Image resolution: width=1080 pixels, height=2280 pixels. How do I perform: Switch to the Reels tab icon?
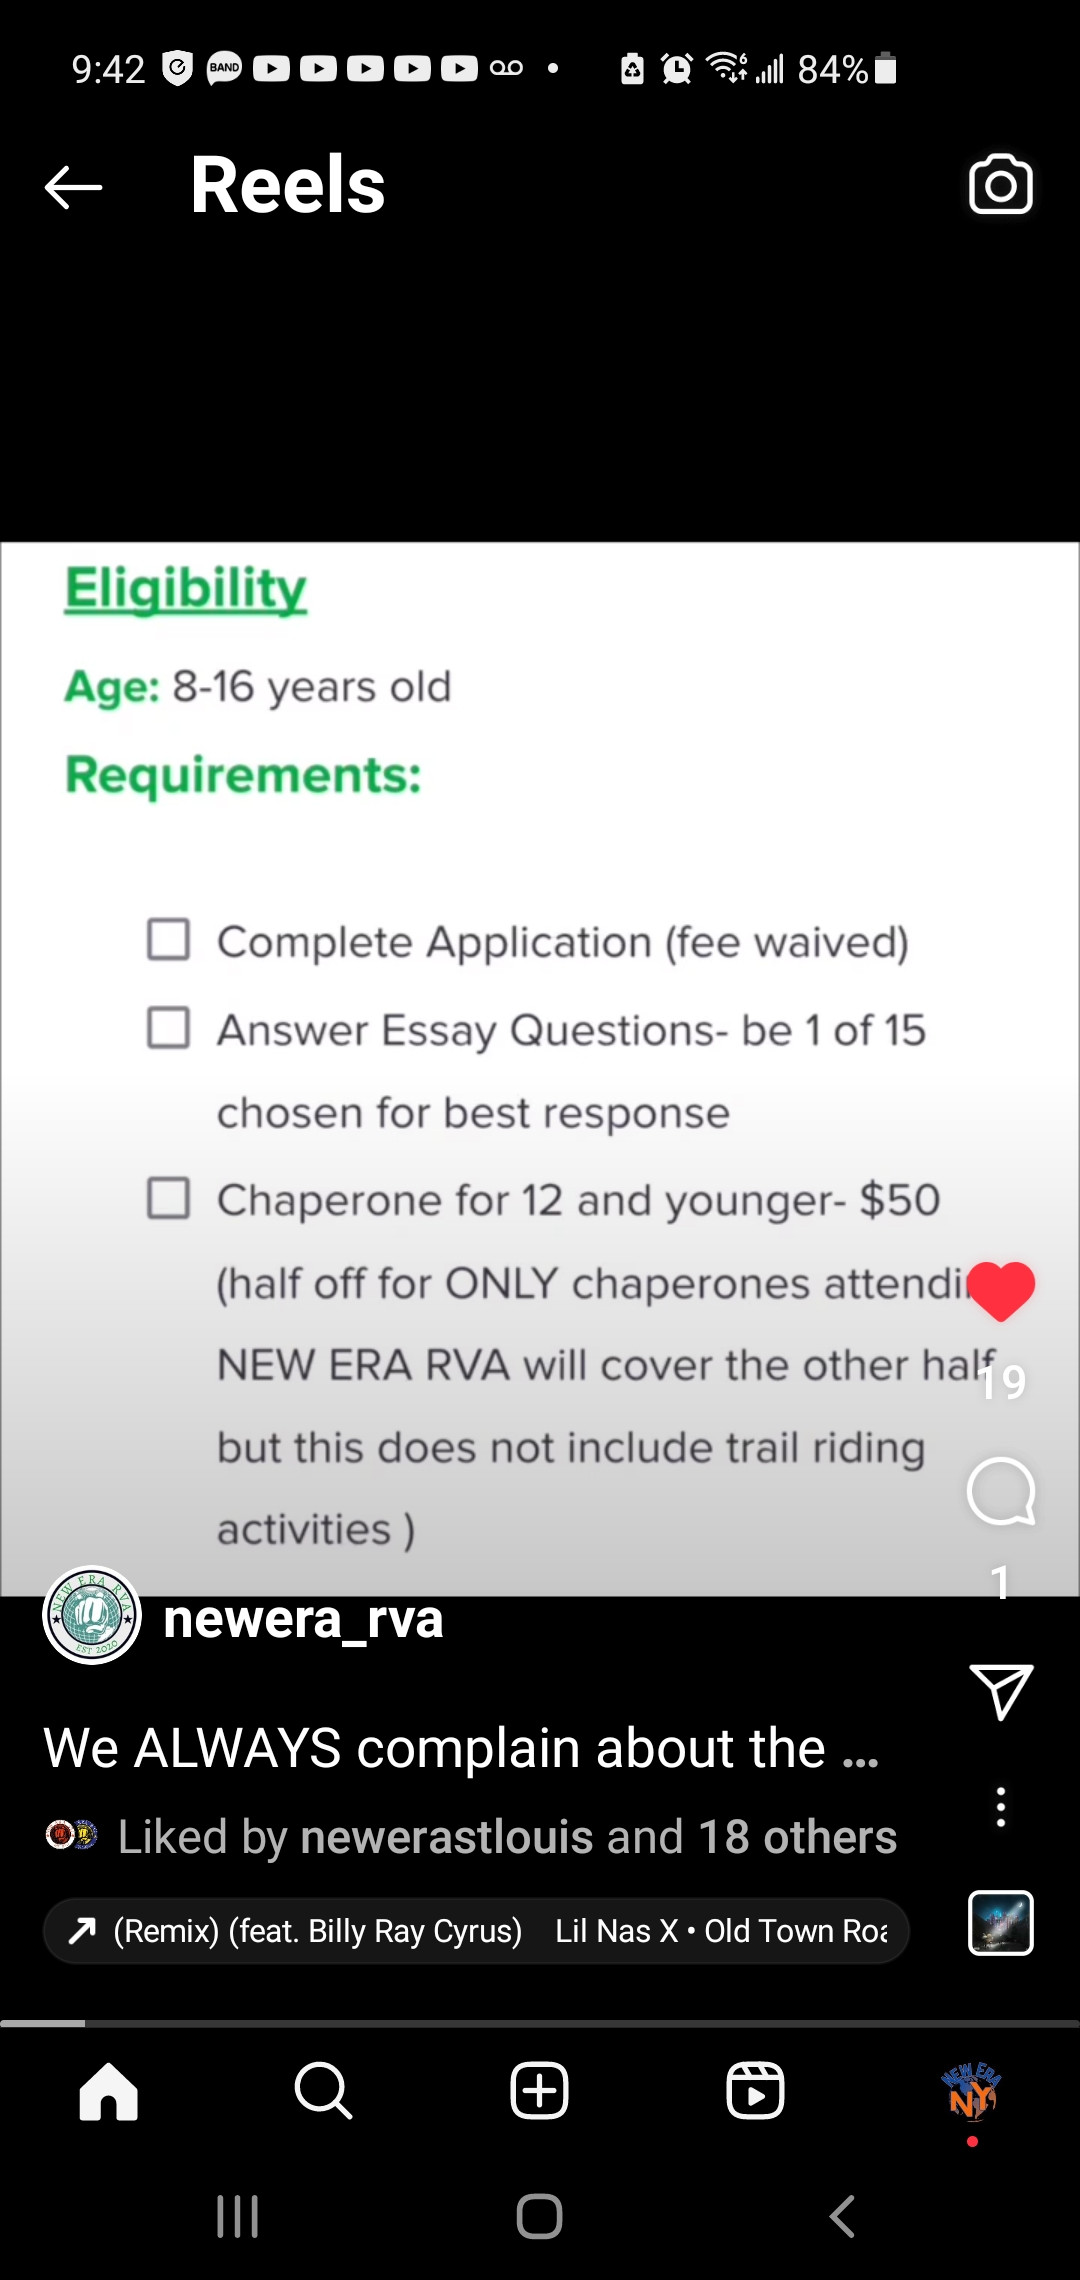coord(755,2091)
